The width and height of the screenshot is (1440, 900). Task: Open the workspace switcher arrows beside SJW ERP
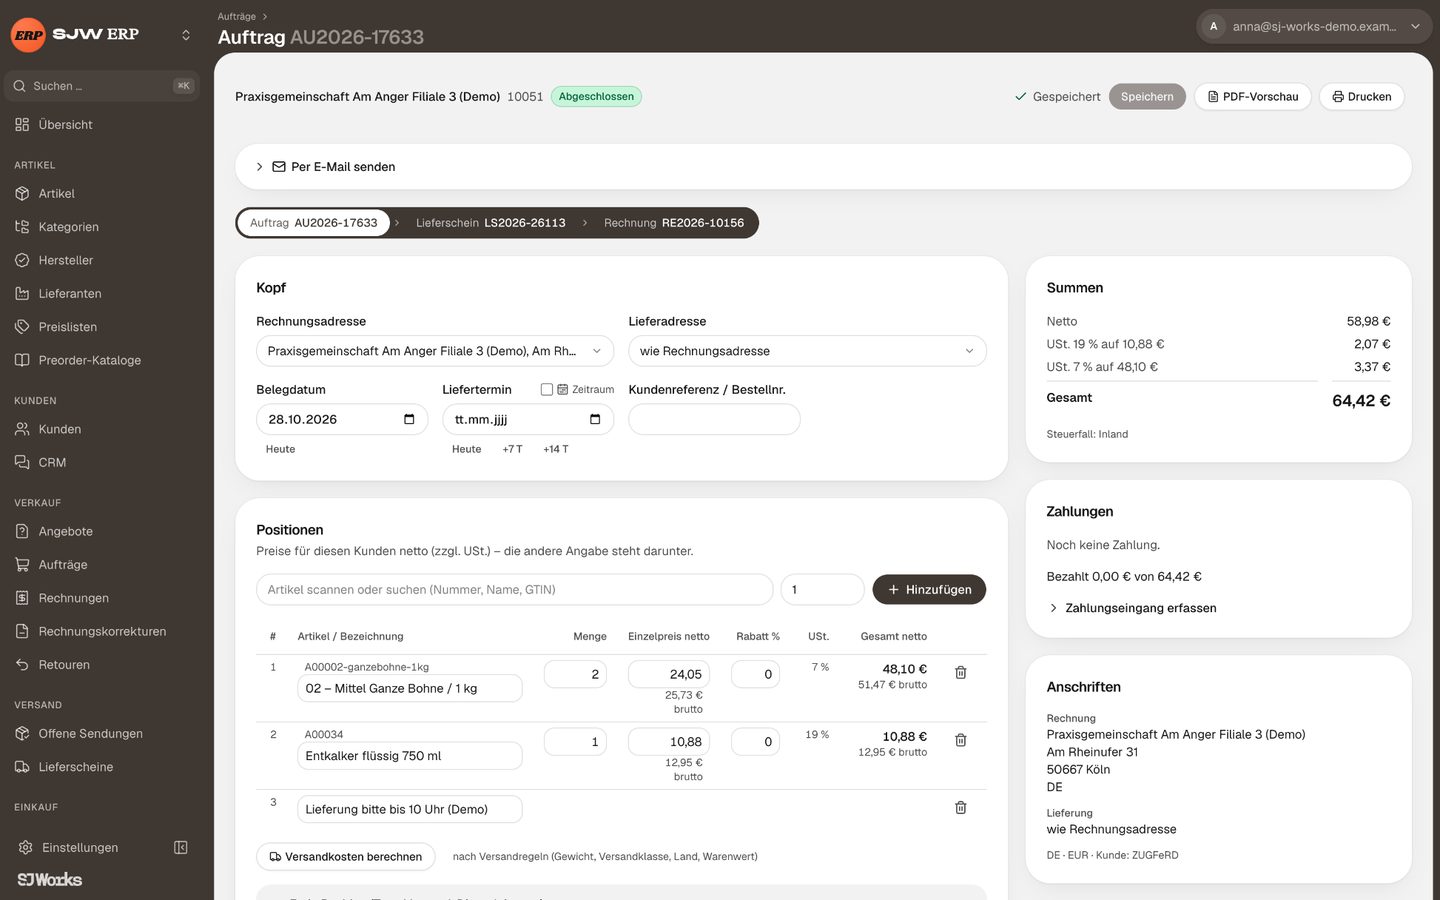tap(185, 35)
